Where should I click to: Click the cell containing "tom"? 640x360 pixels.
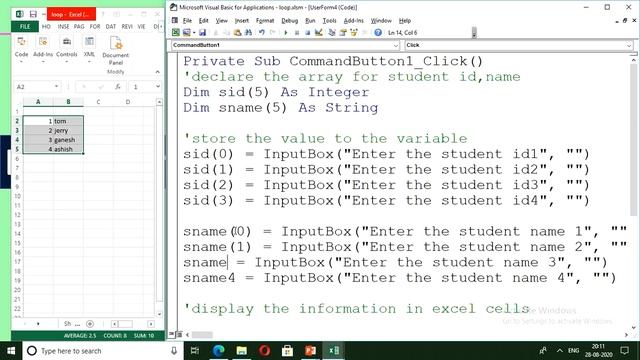pos(69,121)
